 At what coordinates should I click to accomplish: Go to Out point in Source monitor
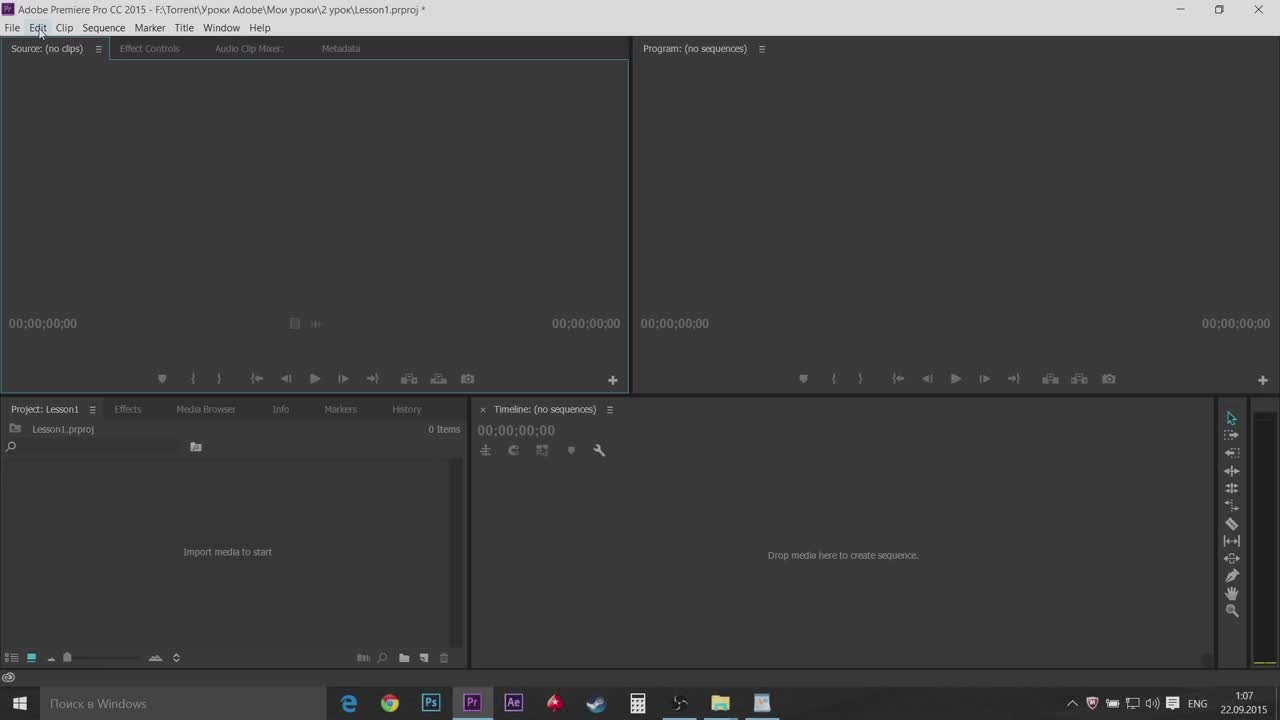[372, 379]
